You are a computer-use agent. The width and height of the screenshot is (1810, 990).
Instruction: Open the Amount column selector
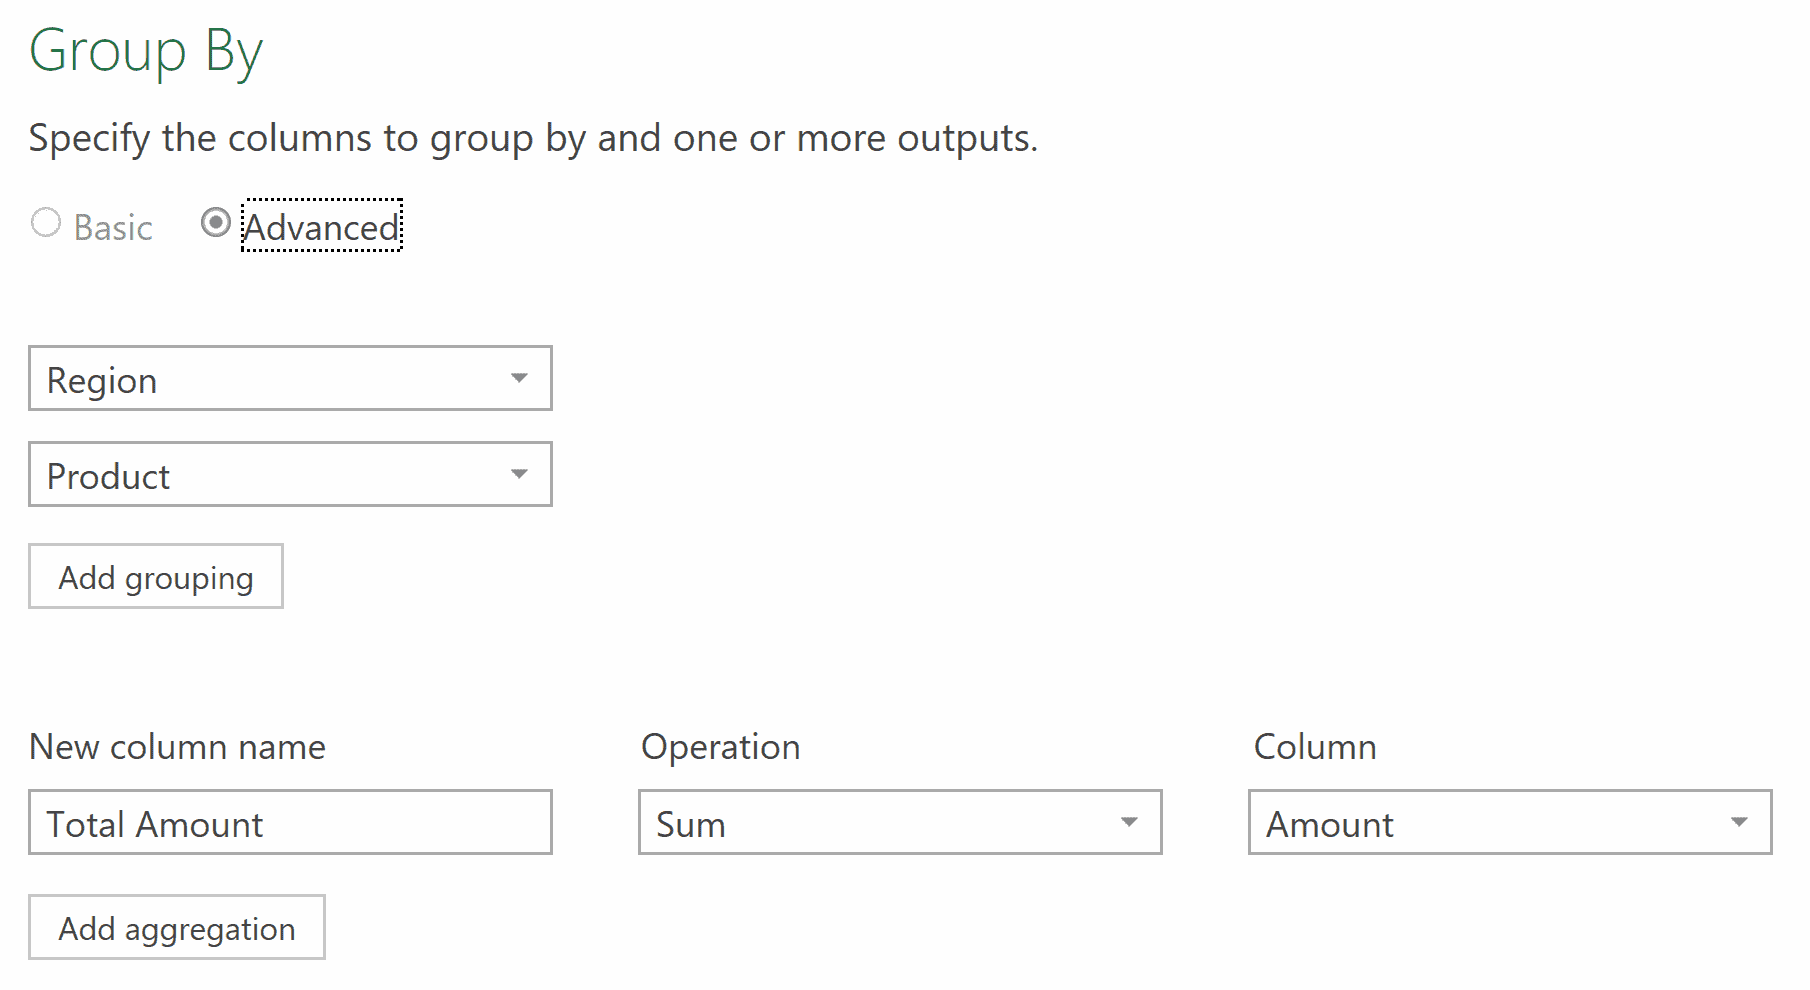[1510, 822]
